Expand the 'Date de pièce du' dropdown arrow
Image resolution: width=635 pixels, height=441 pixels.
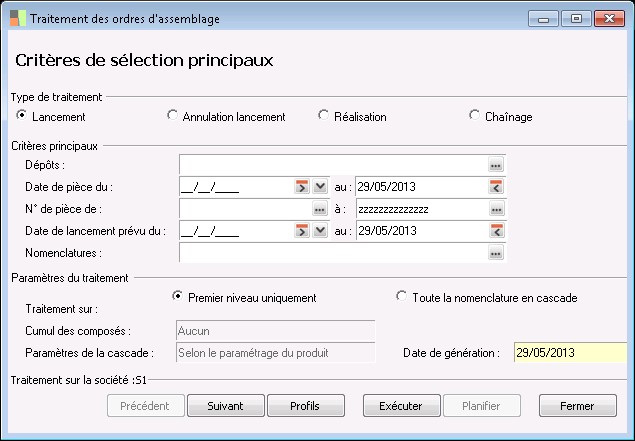(320, 187)
